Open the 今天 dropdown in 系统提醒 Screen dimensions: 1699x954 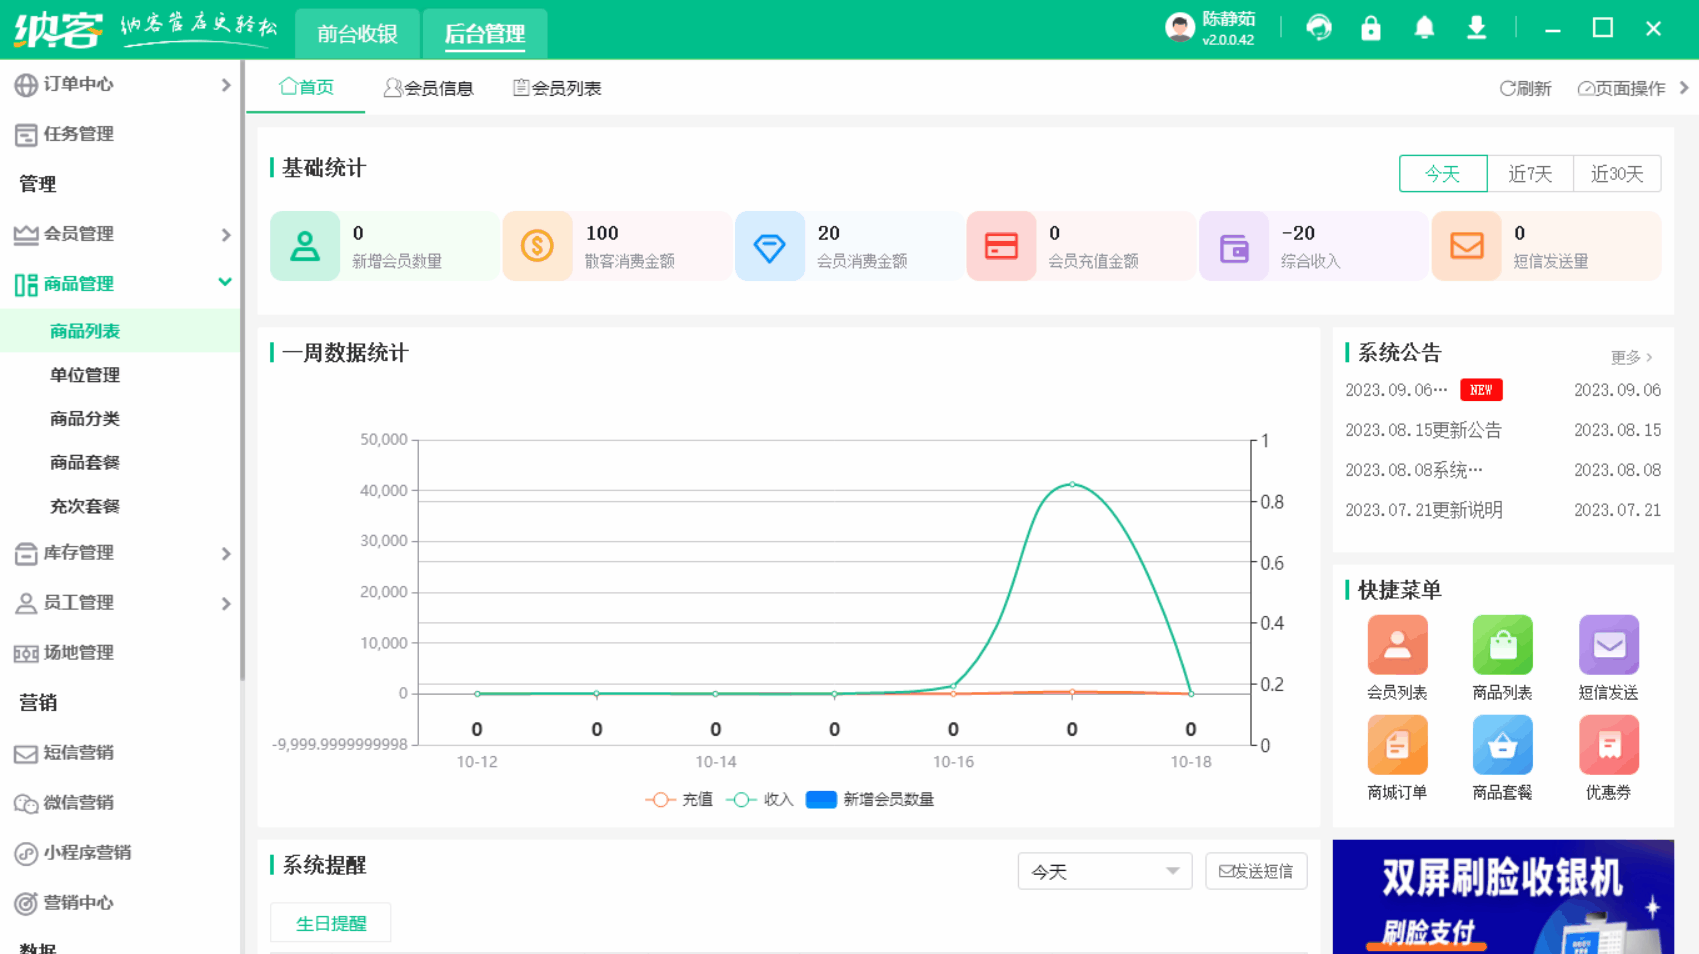[x=1104, y=871]
